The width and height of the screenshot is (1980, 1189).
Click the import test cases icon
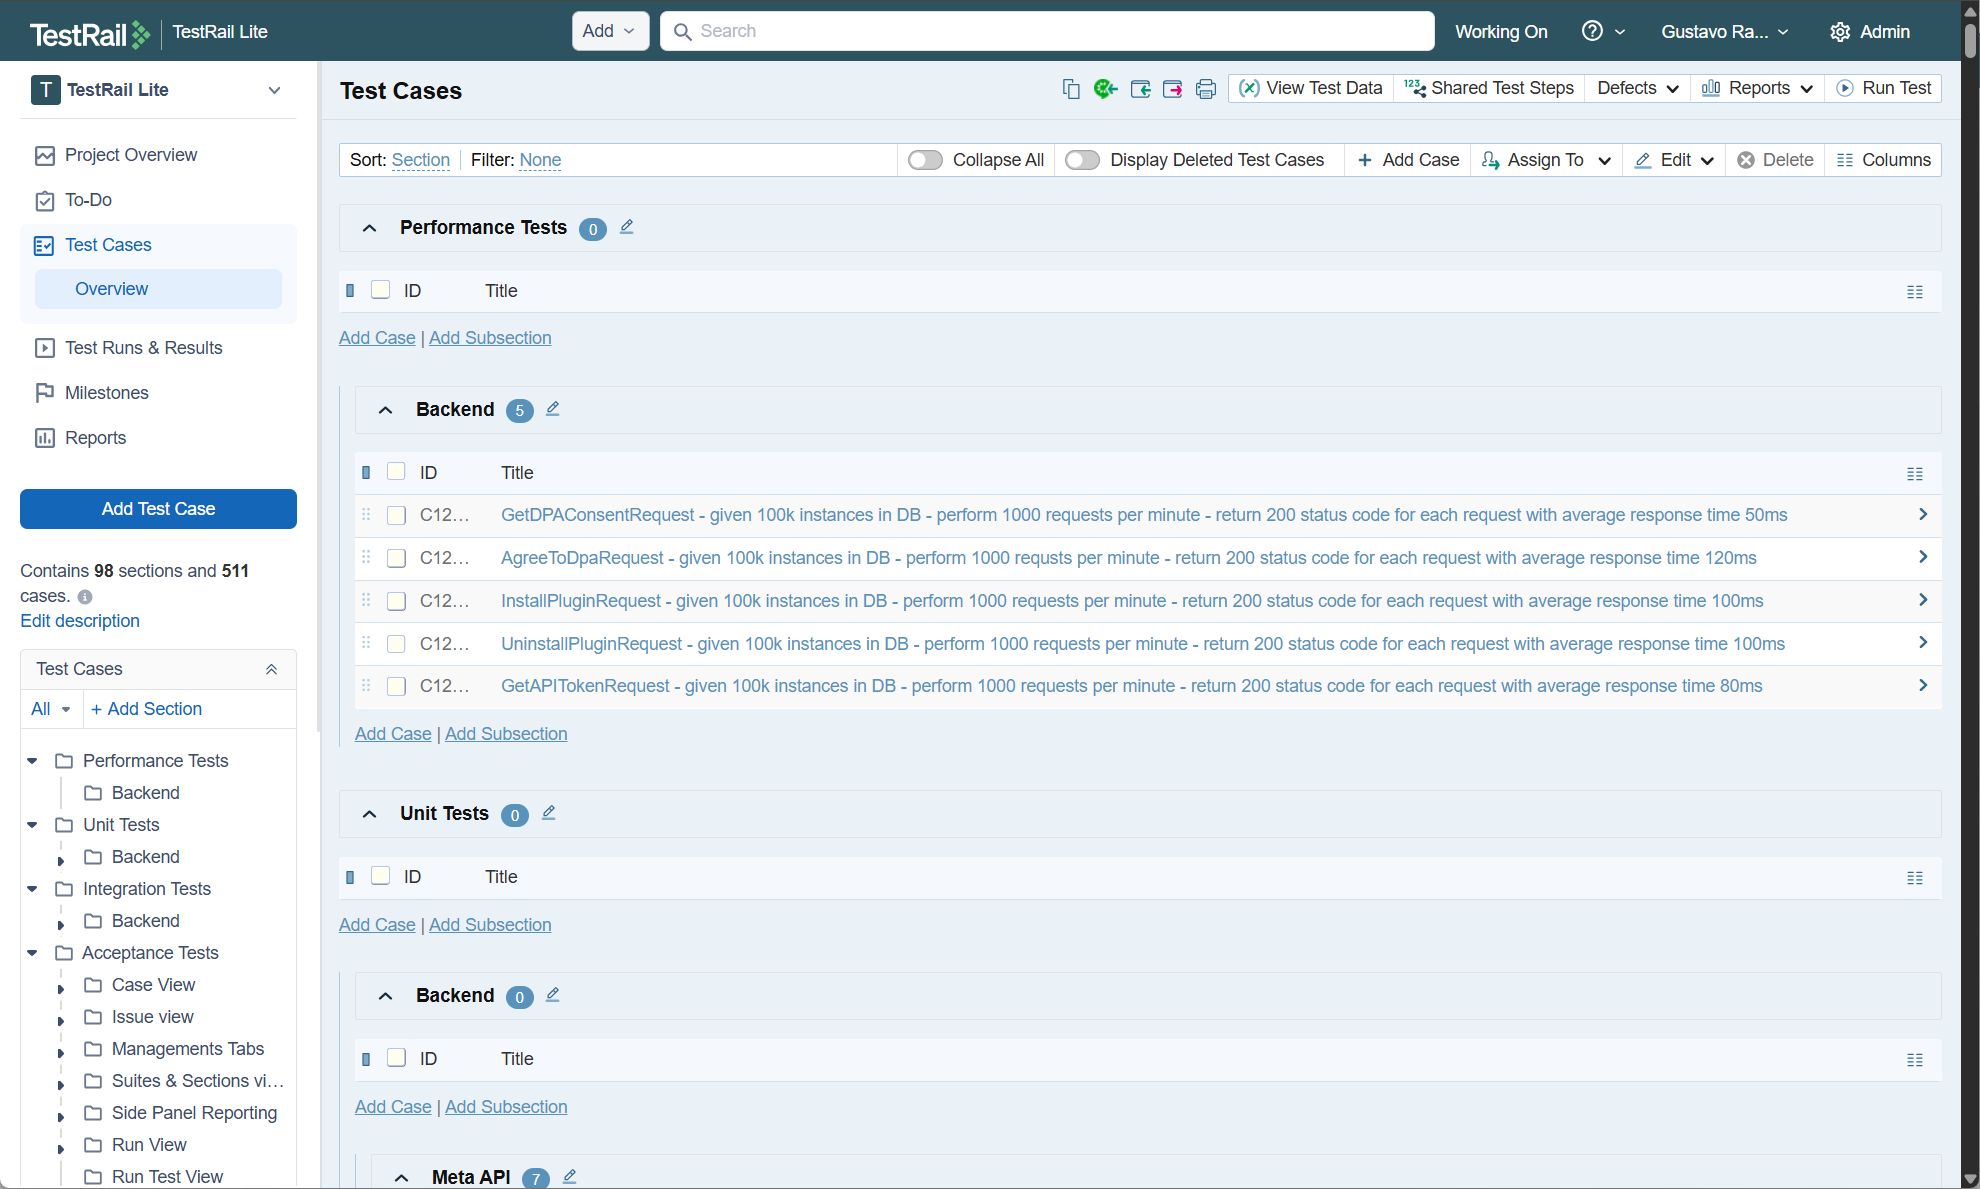1140,89
